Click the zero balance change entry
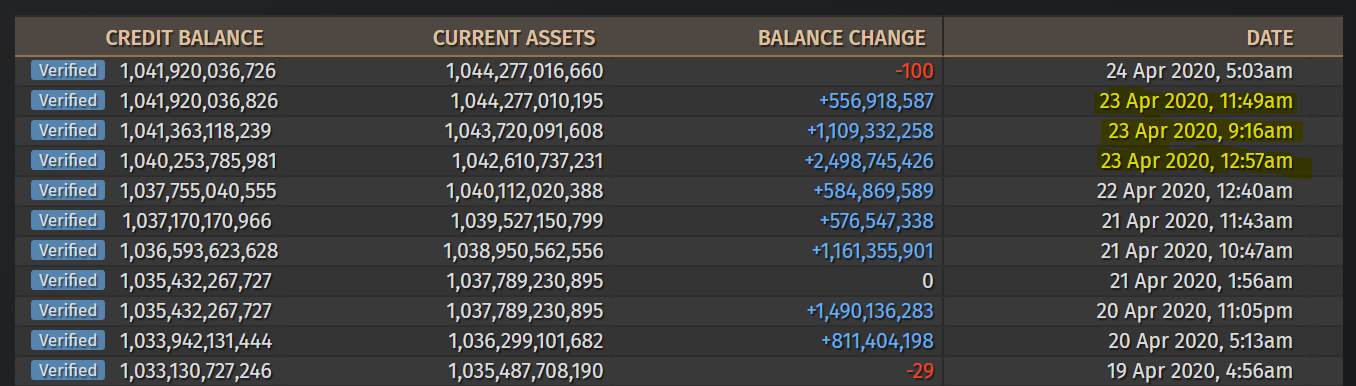The image size is (1356, 386). click(x=928, y=281)
